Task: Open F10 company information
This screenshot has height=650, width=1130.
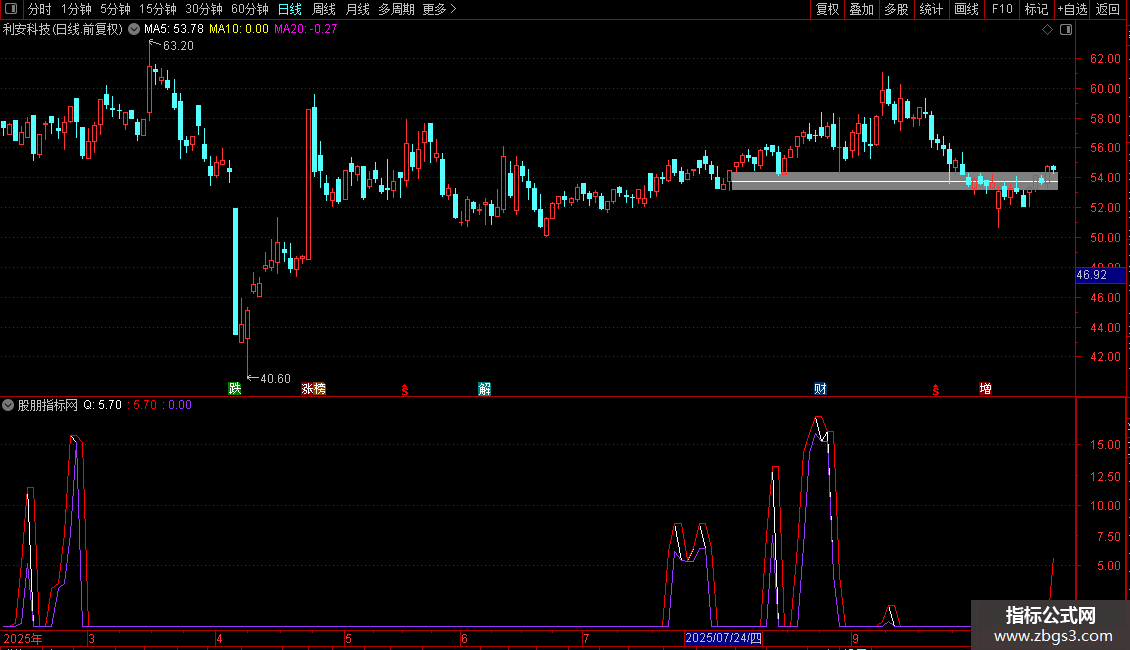Action: pyautogui.click(x=1002, y=9)
